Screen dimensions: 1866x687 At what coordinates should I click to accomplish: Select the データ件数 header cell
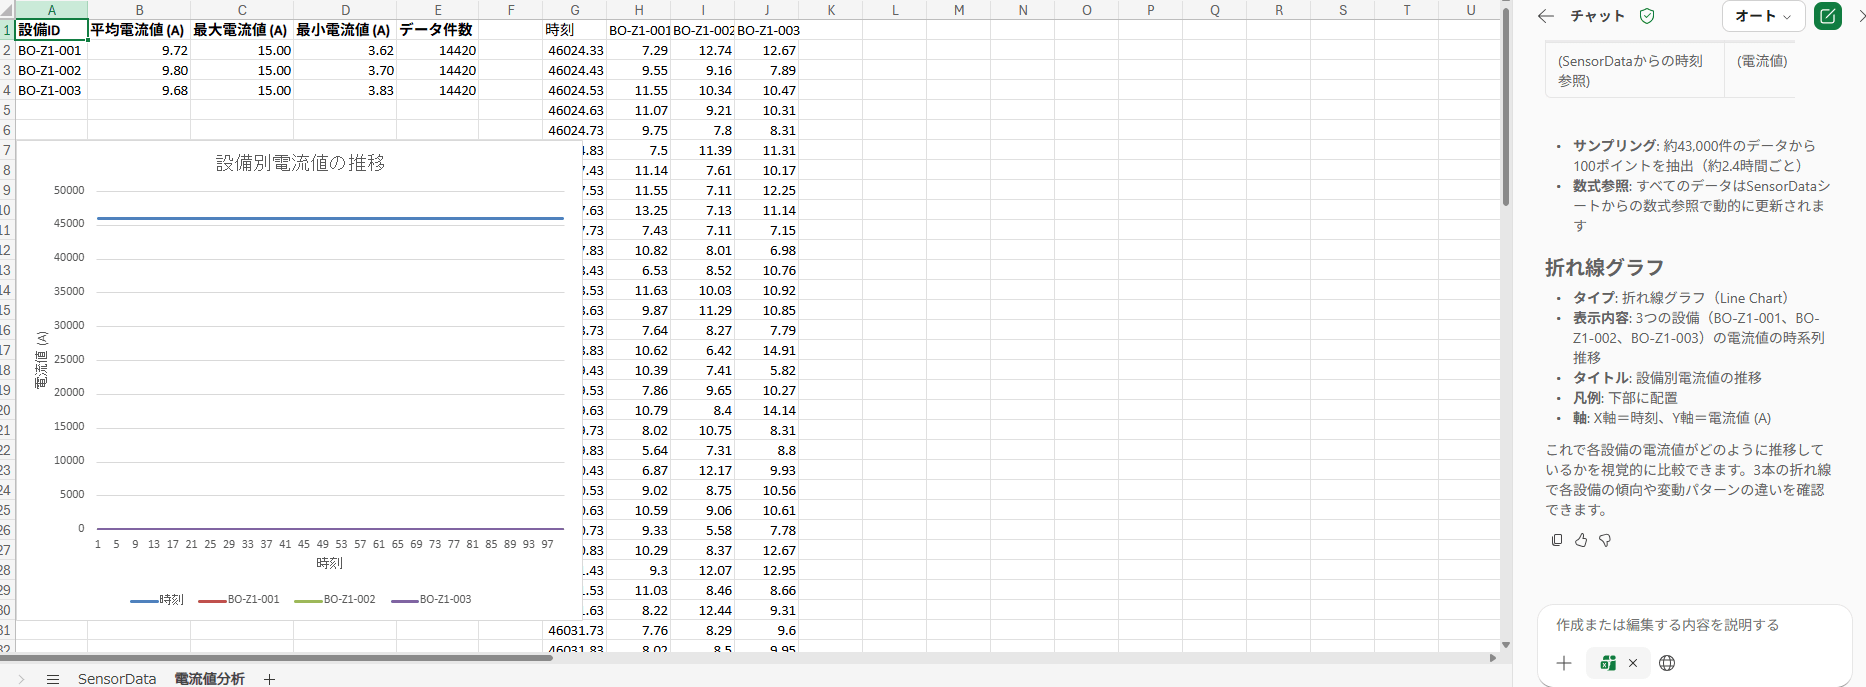[437, 30]
